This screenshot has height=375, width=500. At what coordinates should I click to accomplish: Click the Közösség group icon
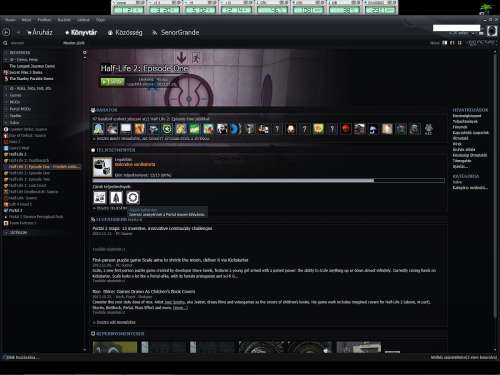click(110, 33)
